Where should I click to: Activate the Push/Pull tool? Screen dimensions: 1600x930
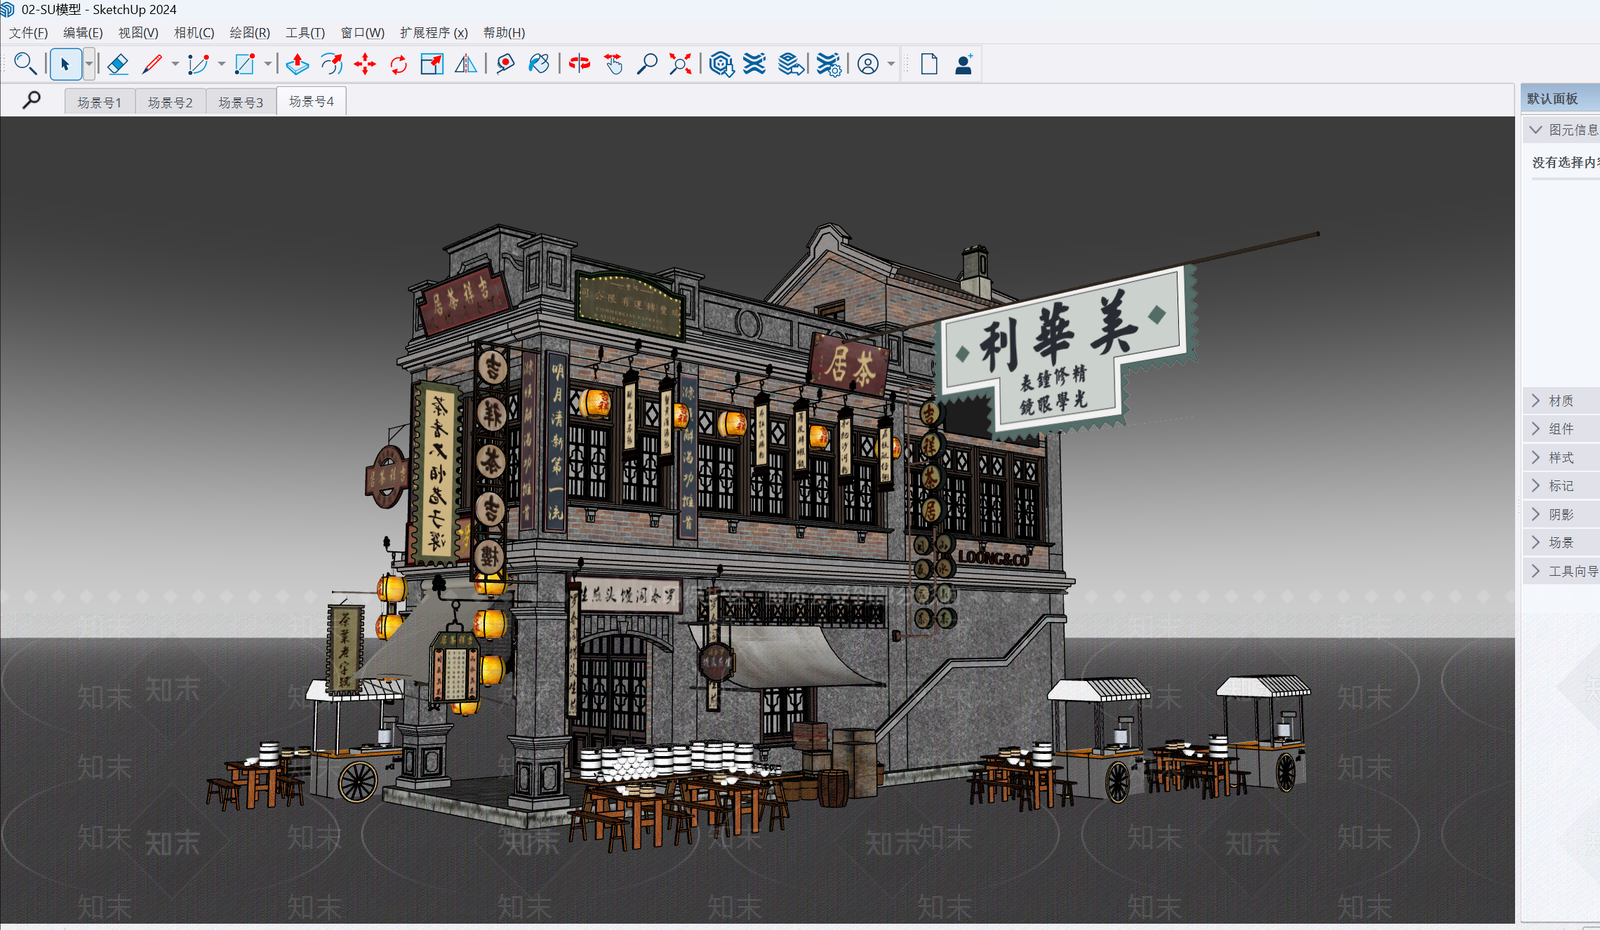(x=296, y=63)
